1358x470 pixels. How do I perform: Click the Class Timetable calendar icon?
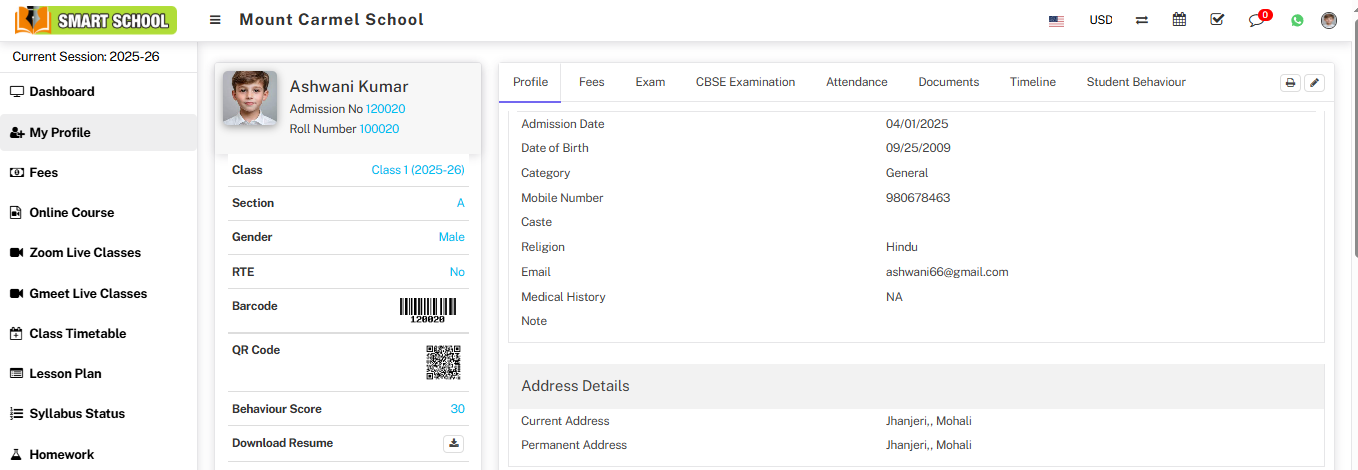pyautogui.click(x=16, y=333)
